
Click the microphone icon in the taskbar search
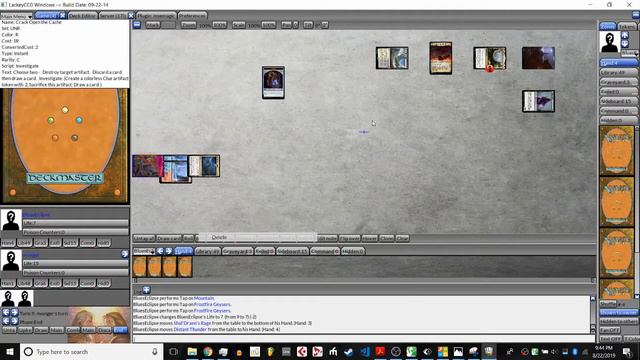tap(155, 351)
